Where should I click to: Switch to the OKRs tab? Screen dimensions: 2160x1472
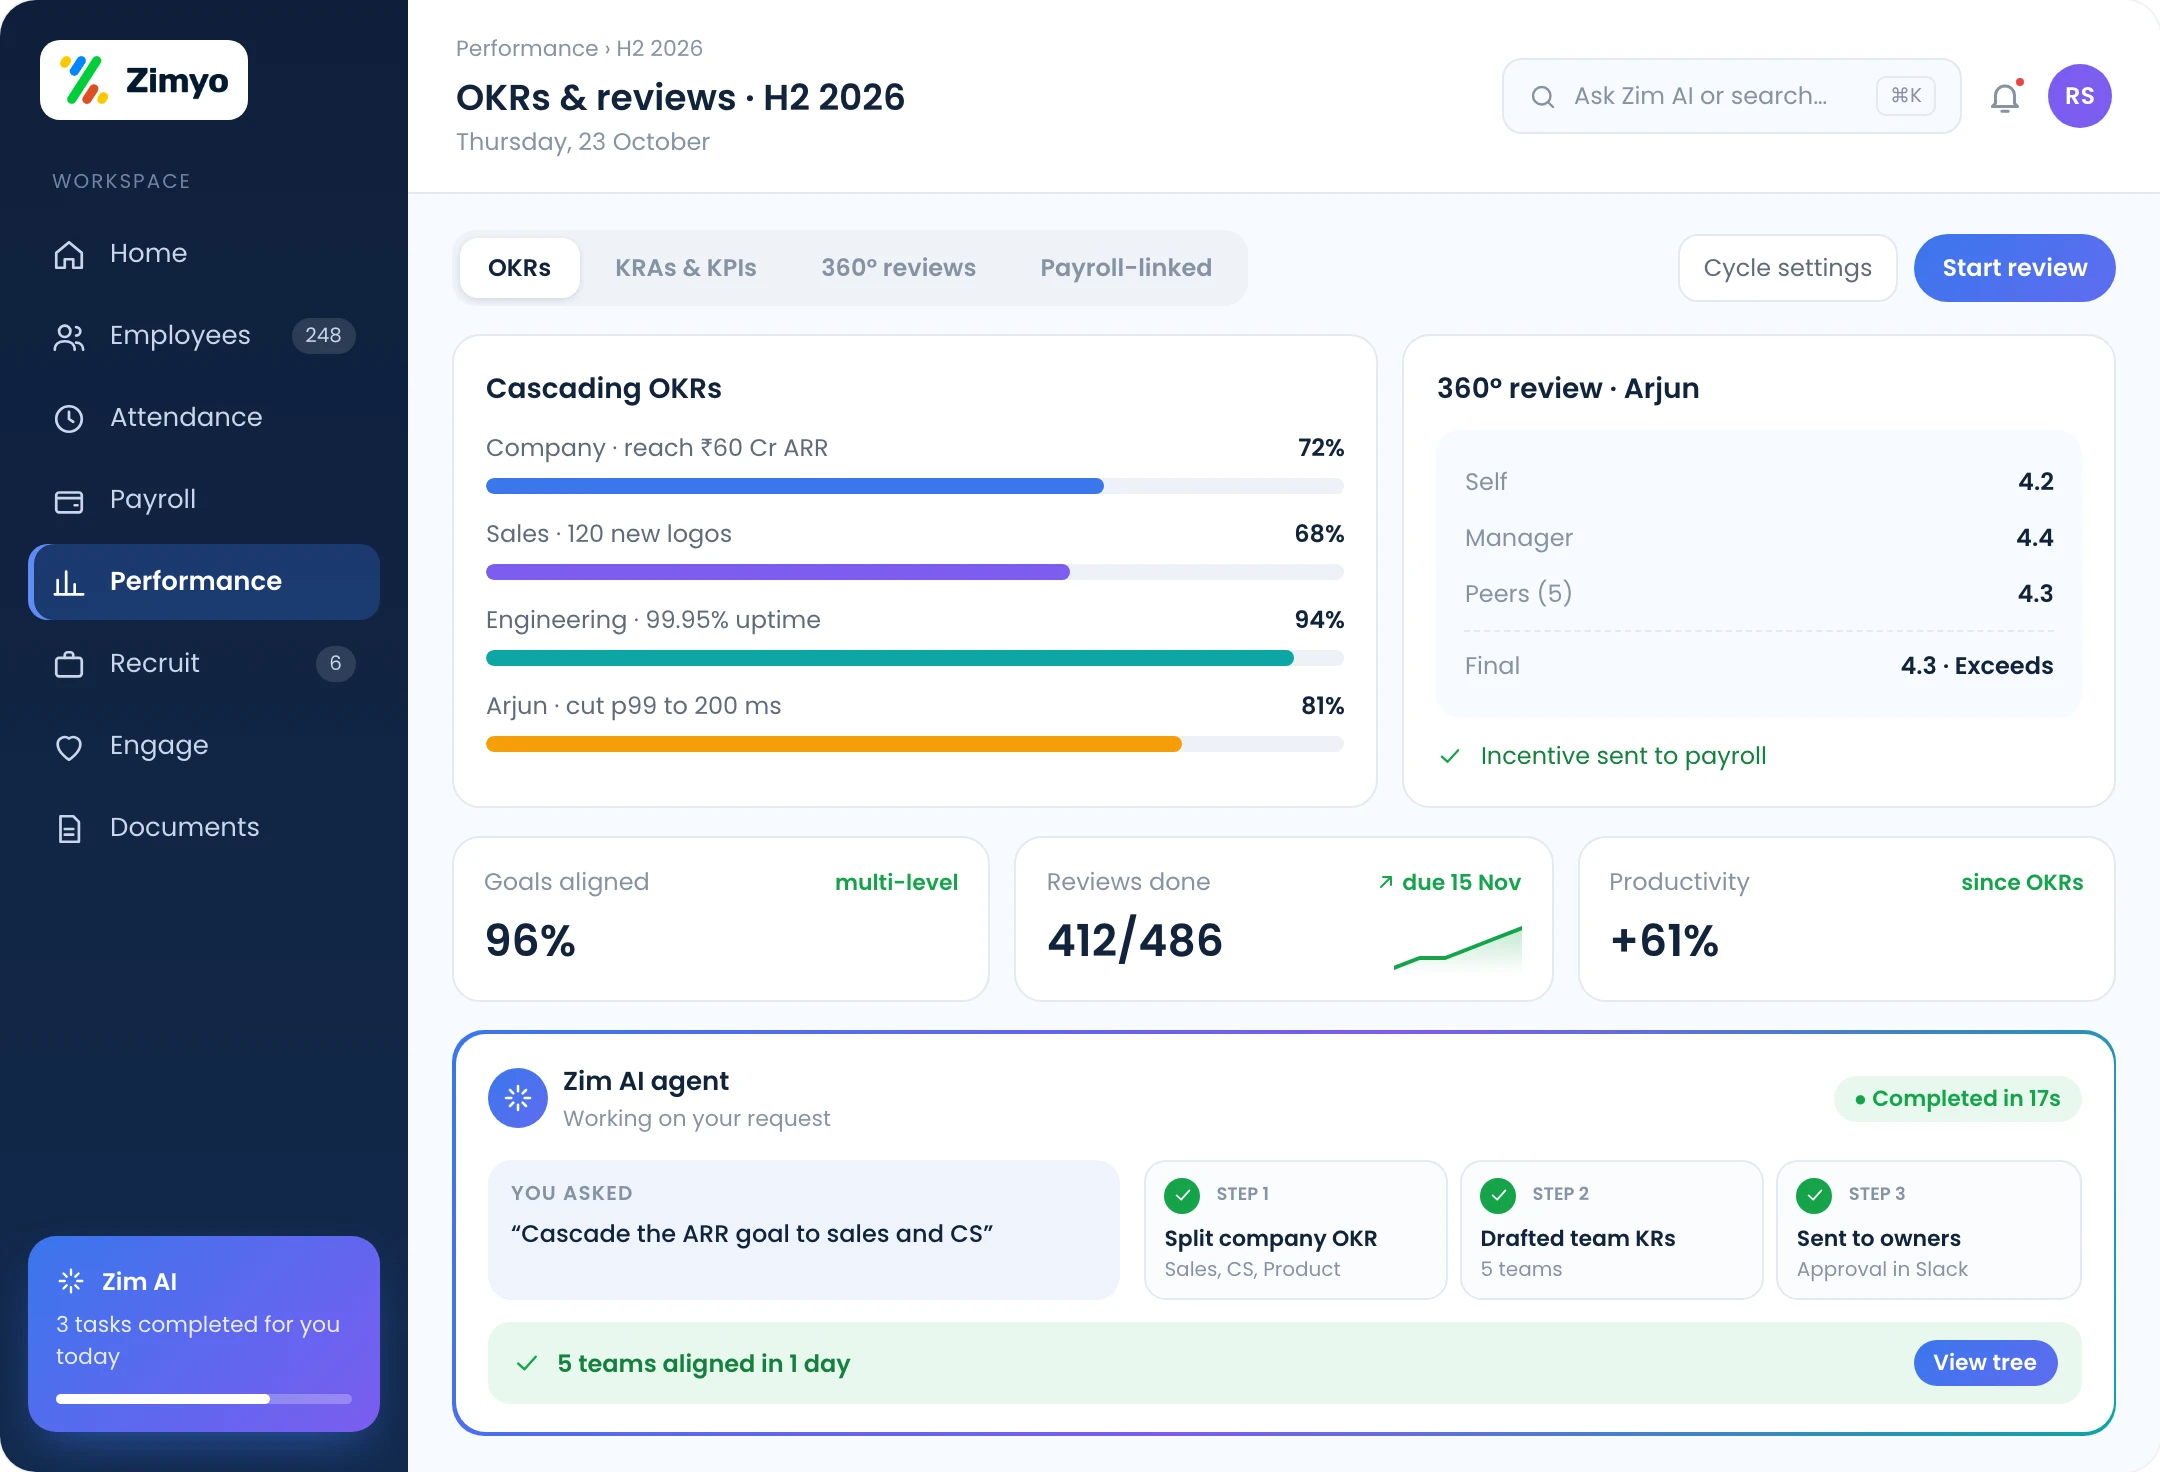coord(520,268)
